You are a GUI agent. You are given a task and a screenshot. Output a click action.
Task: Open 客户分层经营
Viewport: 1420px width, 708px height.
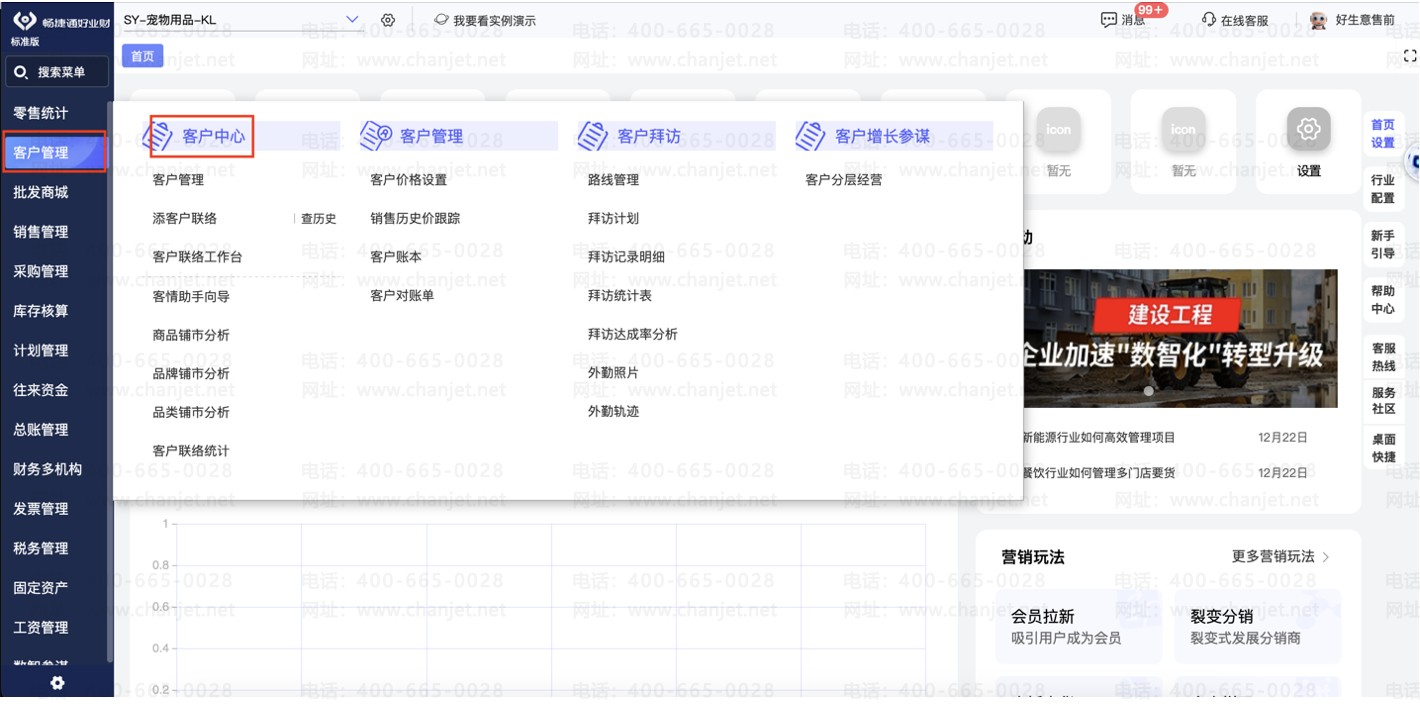844,180
